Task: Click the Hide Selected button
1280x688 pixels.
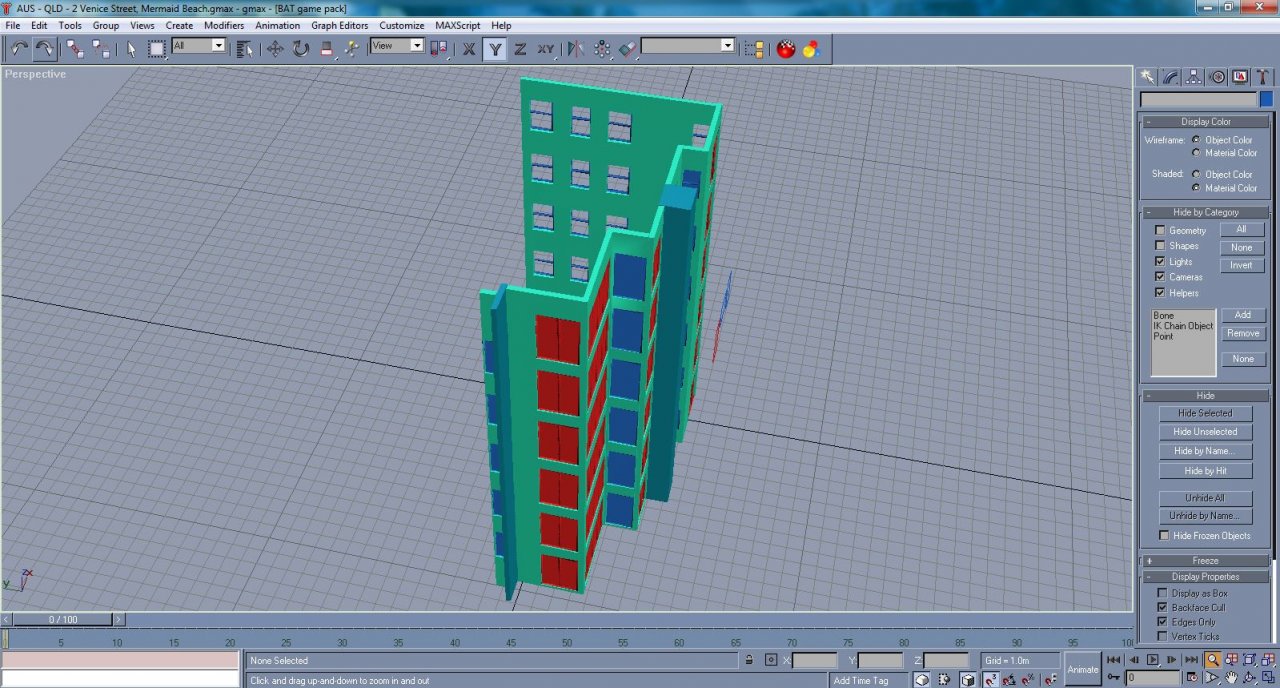Action: pyautogui.click(x=1205, y=413)
